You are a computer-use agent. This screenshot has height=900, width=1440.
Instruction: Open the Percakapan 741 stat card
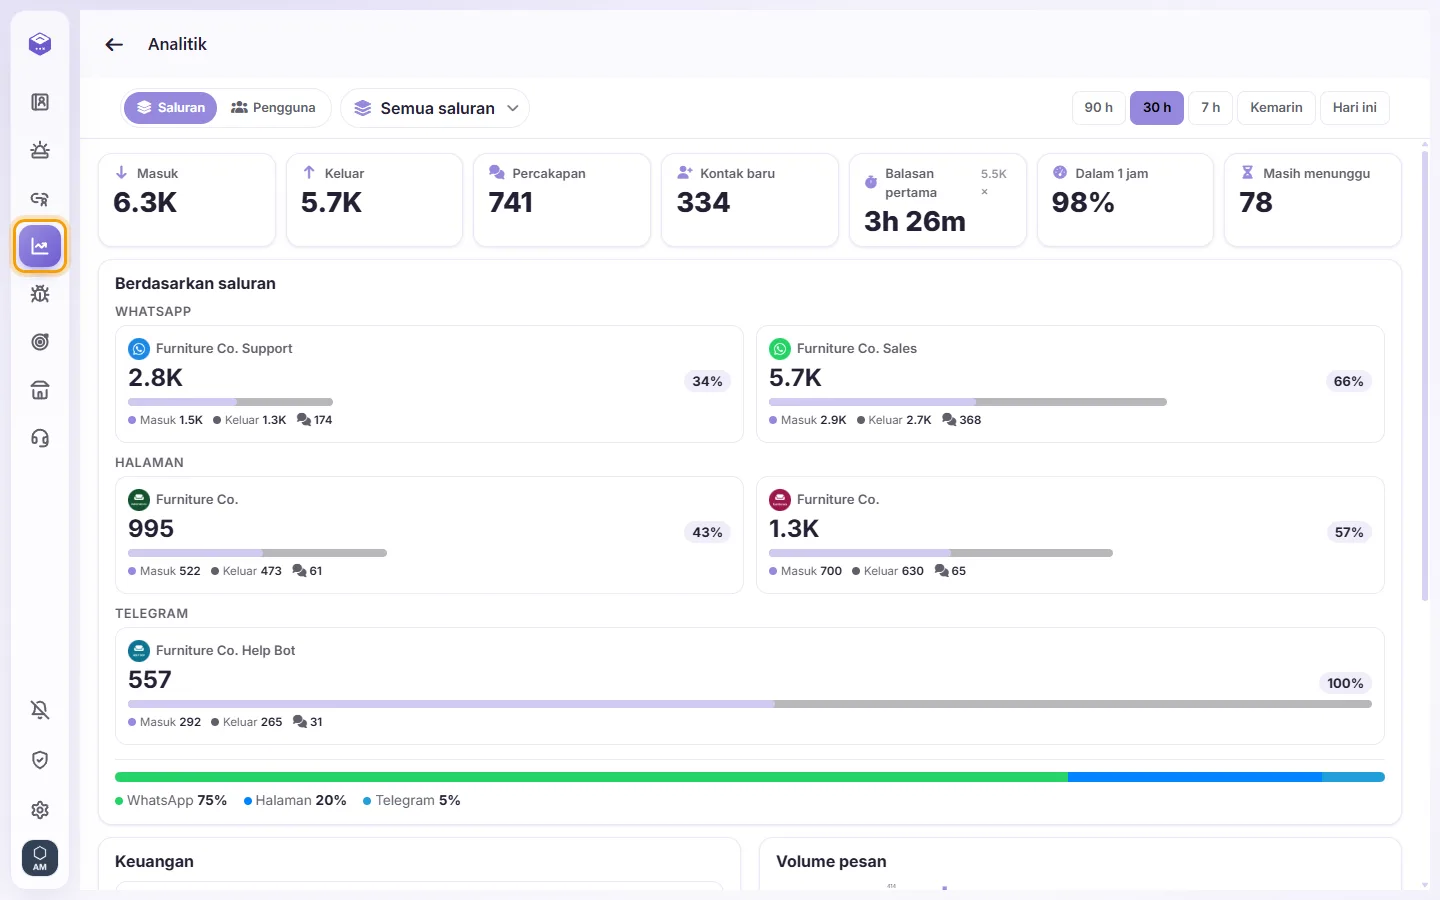click(x=562, y=200)
